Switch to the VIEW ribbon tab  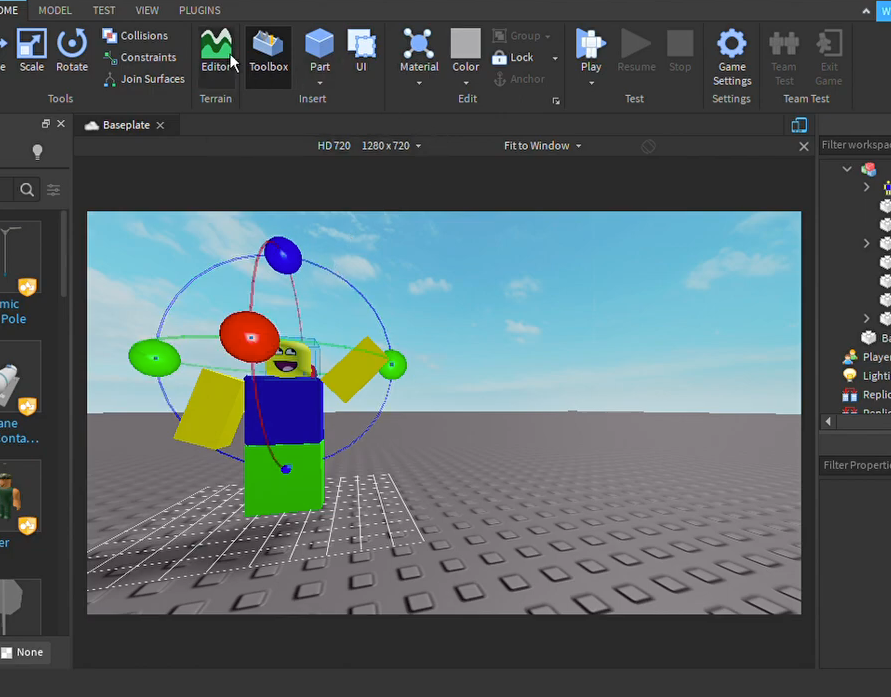tap(147, 10)
